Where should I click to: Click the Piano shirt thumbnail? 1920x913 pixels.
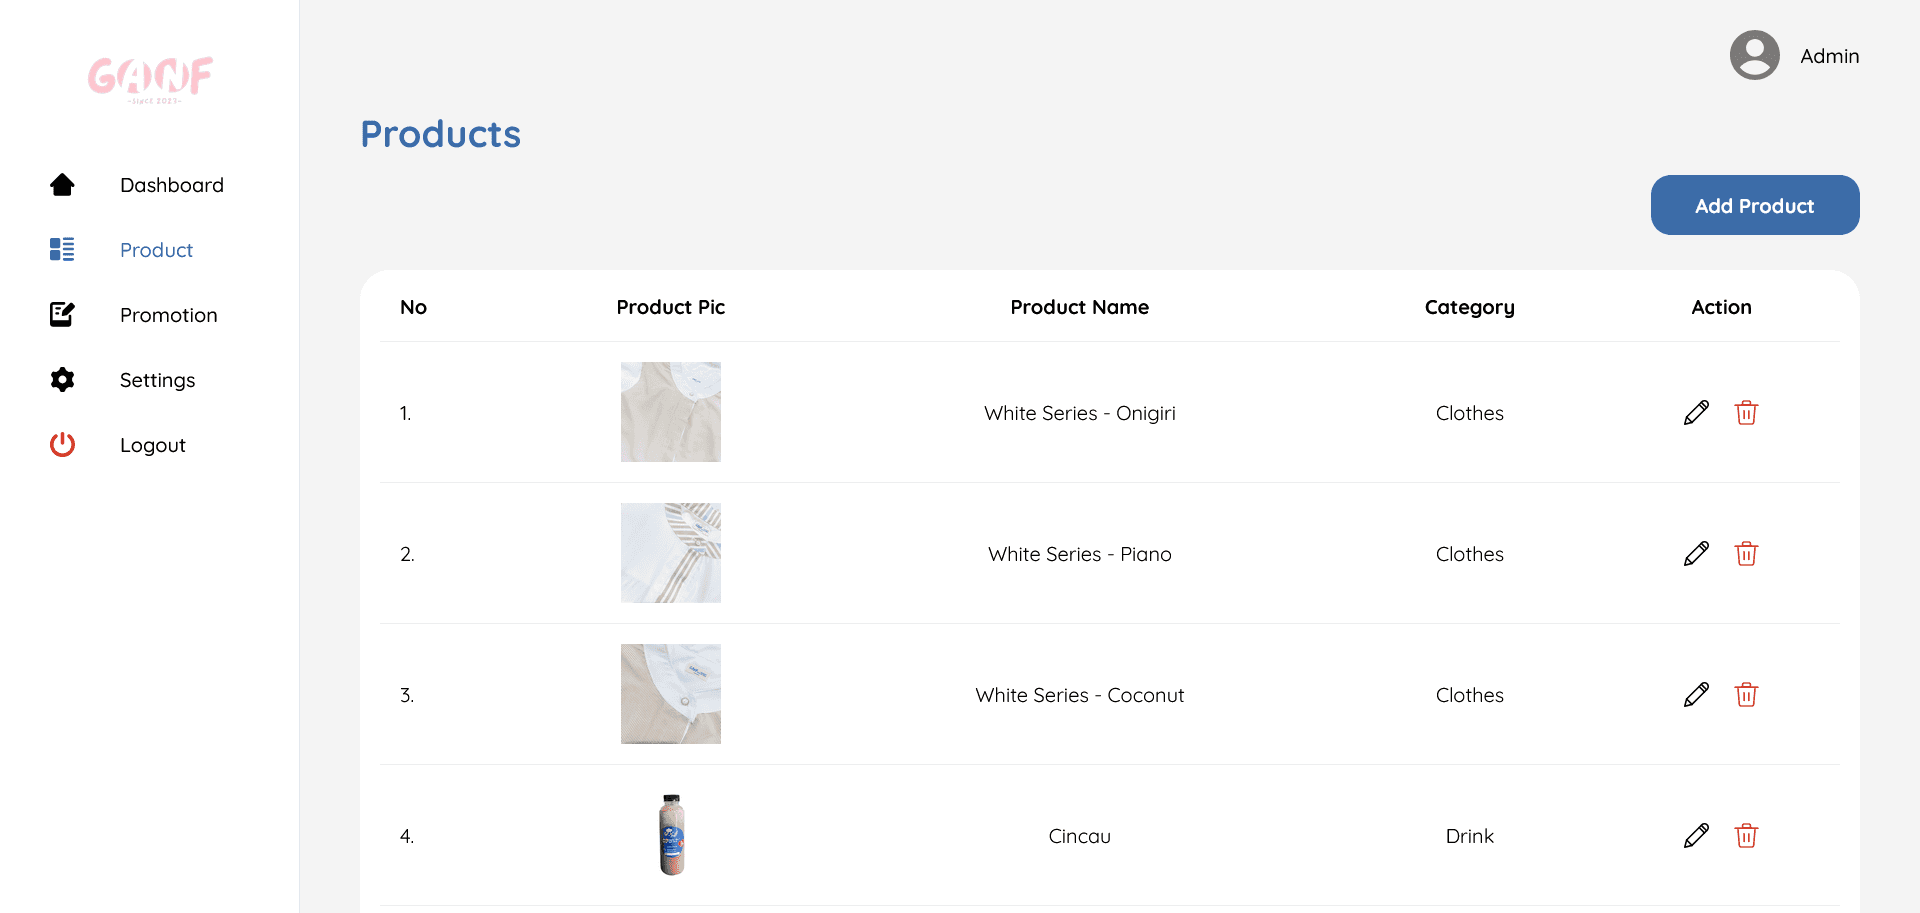point(670,553)
